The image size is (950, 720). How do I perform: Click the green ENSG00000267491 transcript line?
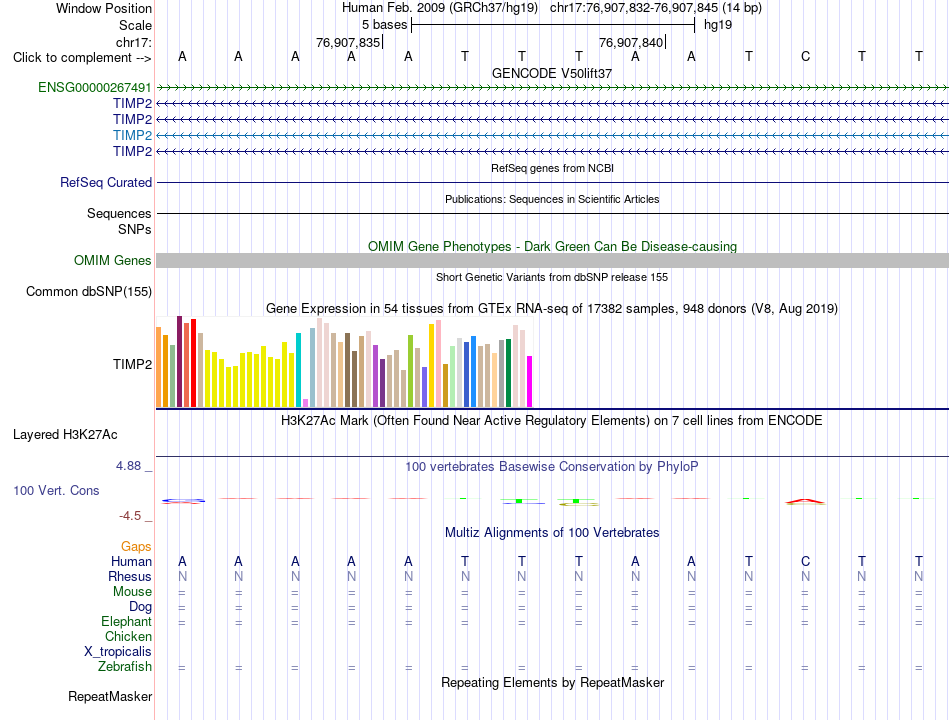(552, 88)
